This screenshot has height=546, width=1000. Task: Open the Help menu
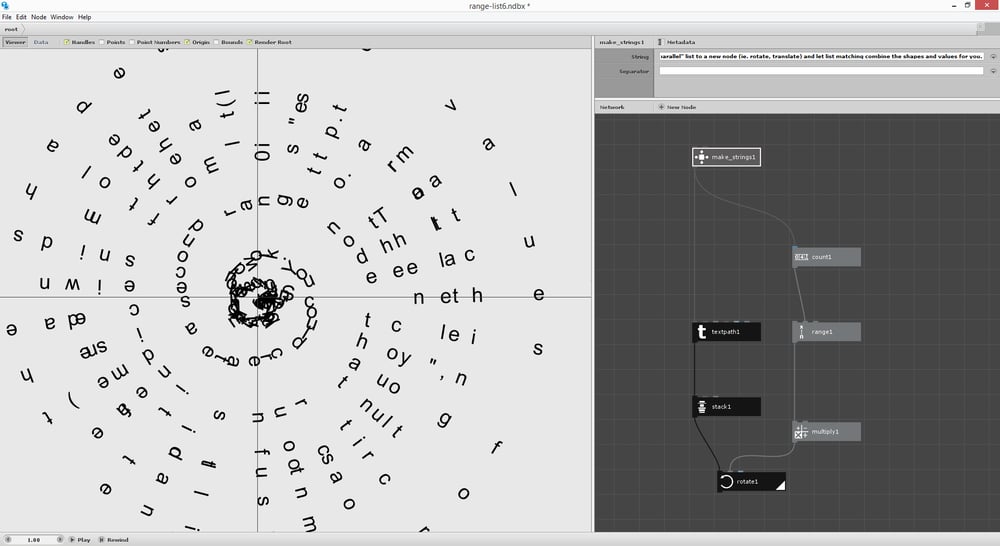[84, 17]
